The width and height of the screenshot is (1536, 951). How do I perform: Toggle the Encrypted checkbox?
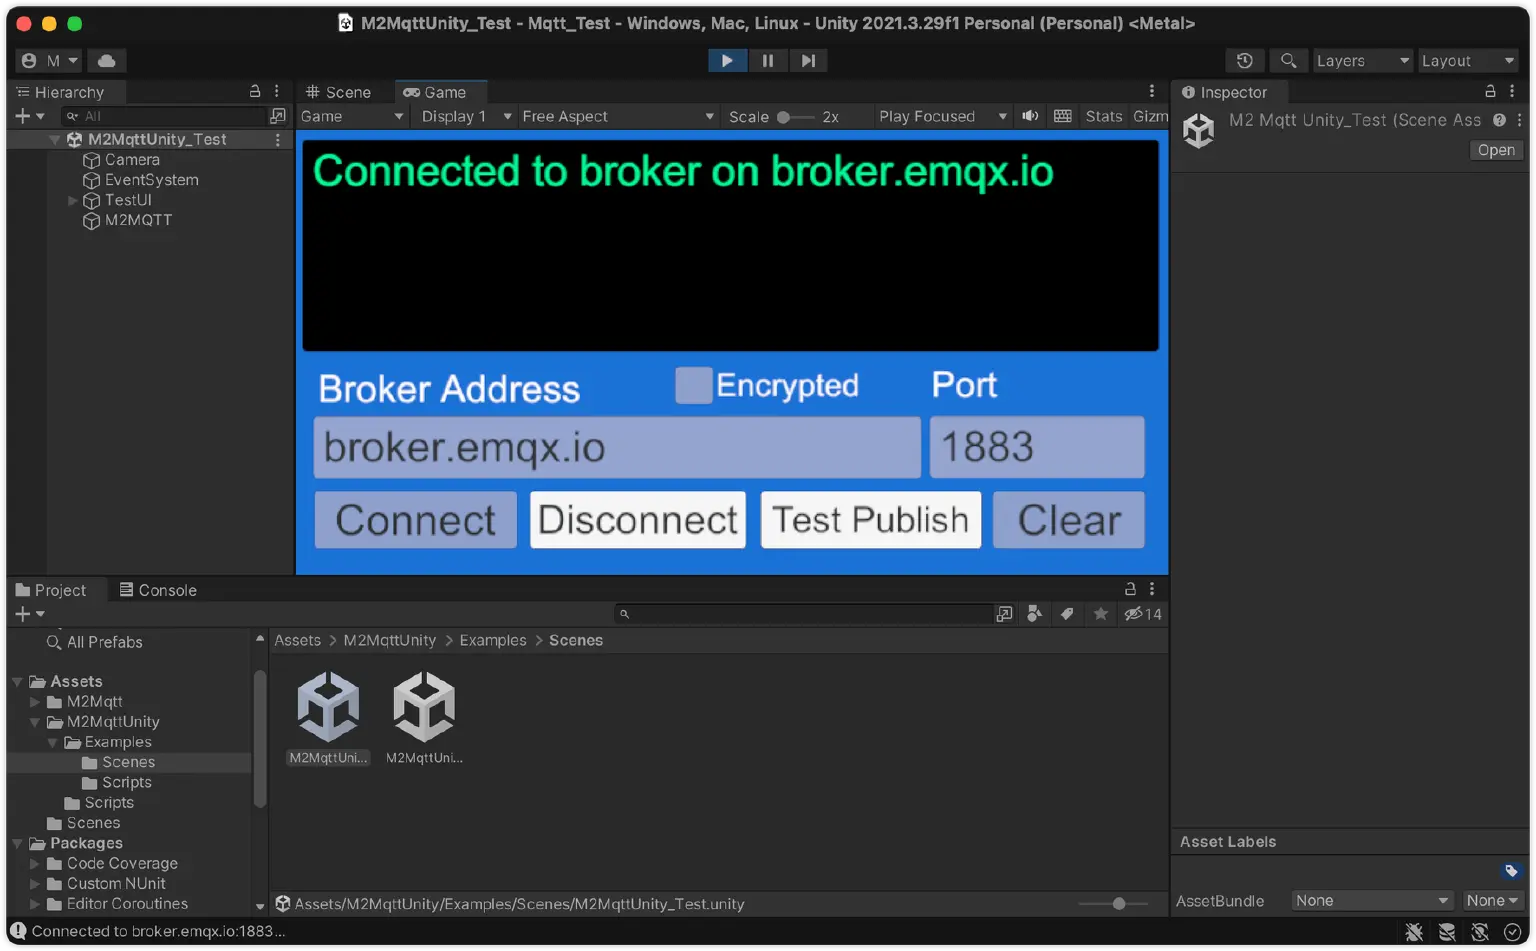[x=693, y=385]
